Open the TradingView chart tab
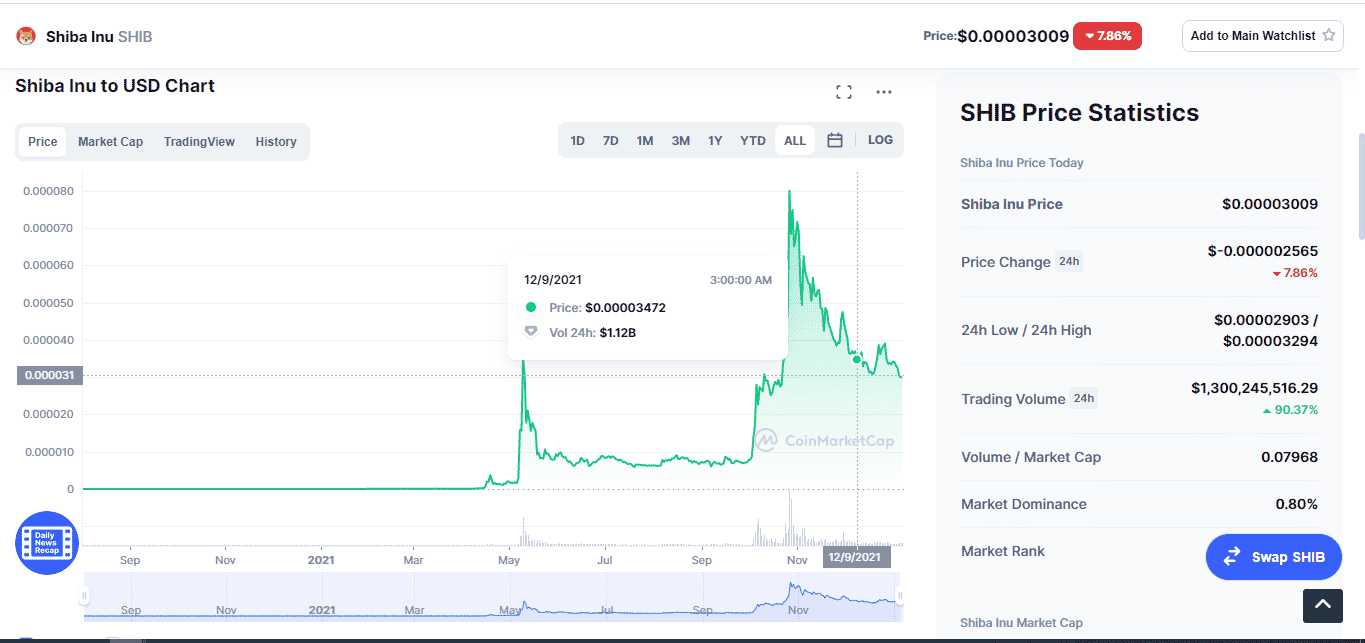Image resolution: width=1365 pixels, height=643 pixels. tap(199, 142)
